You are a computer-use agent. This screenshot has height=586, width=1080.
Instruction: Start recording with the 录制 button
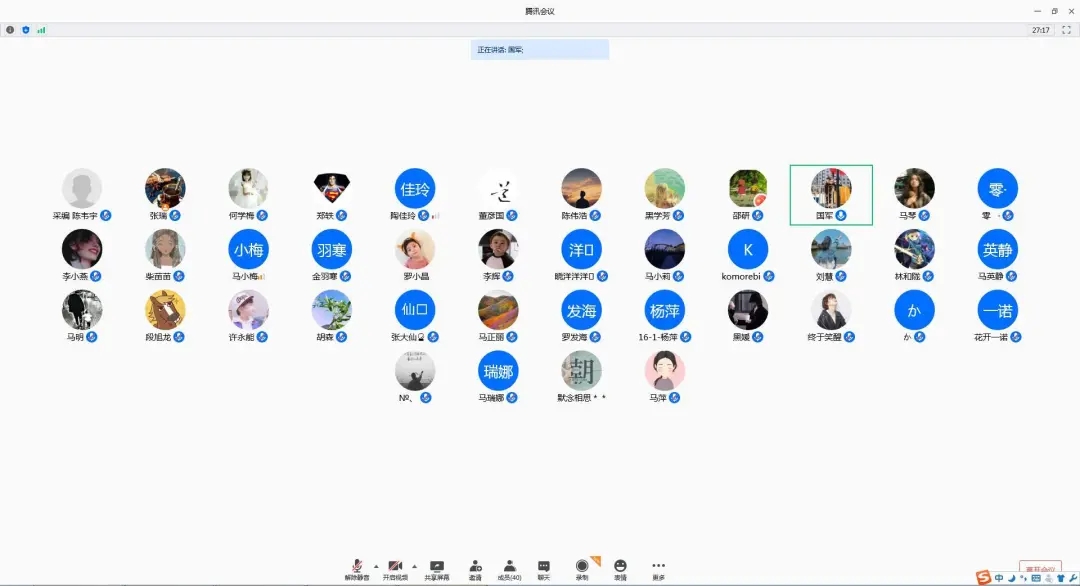pyautogui.click(x=582, y=567)
